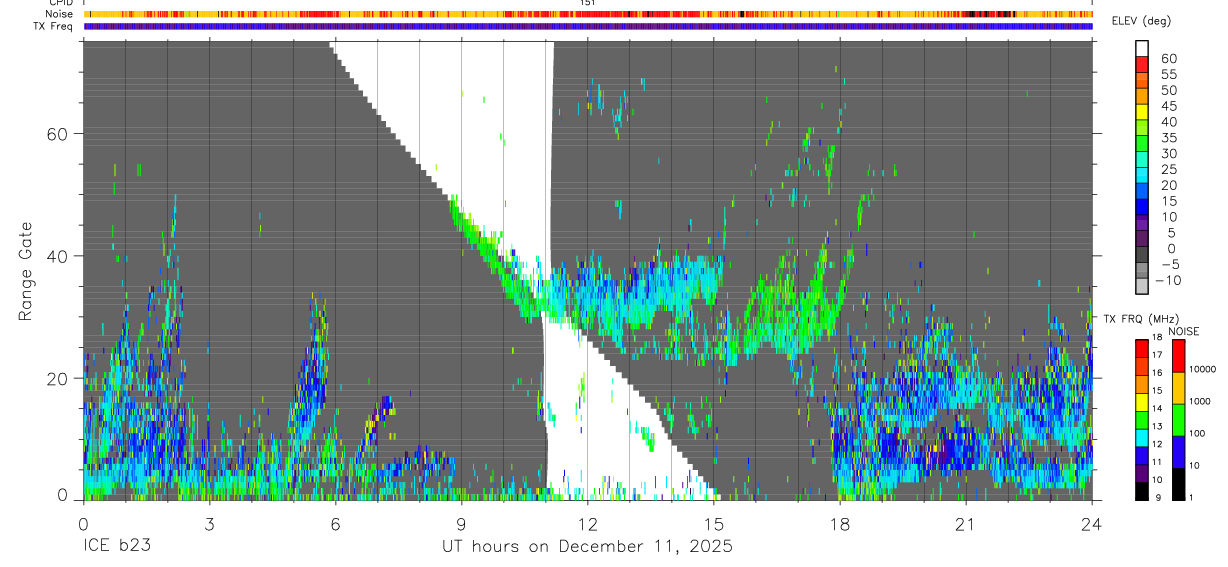
Task: Click the x-axis tick label '18' under the plot
Action: tap(839, 523)
